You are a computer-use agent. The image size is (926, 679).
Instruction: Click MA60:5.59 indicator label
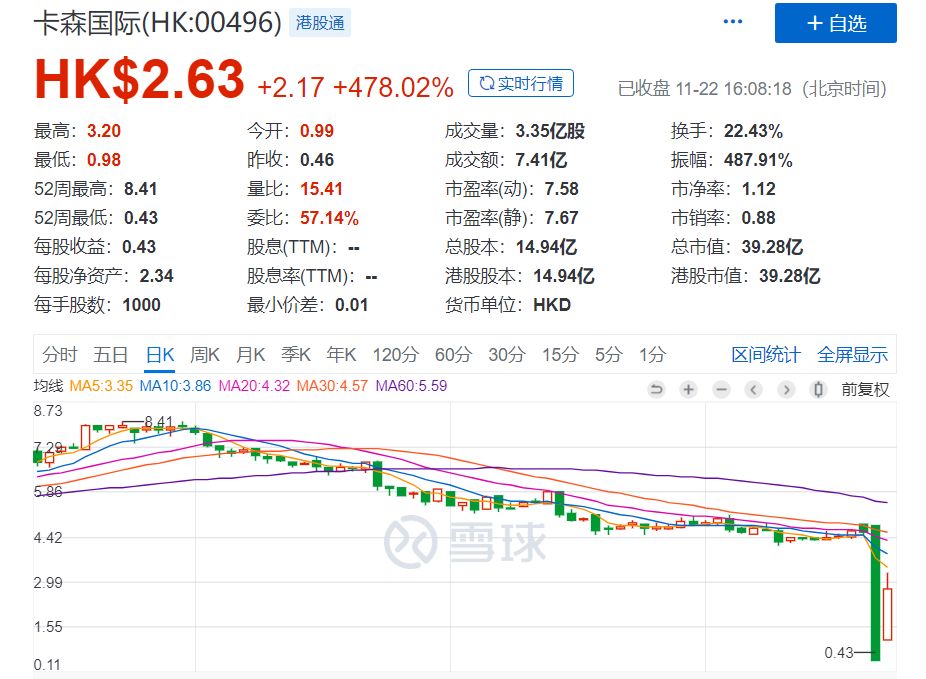click(411, 386)
